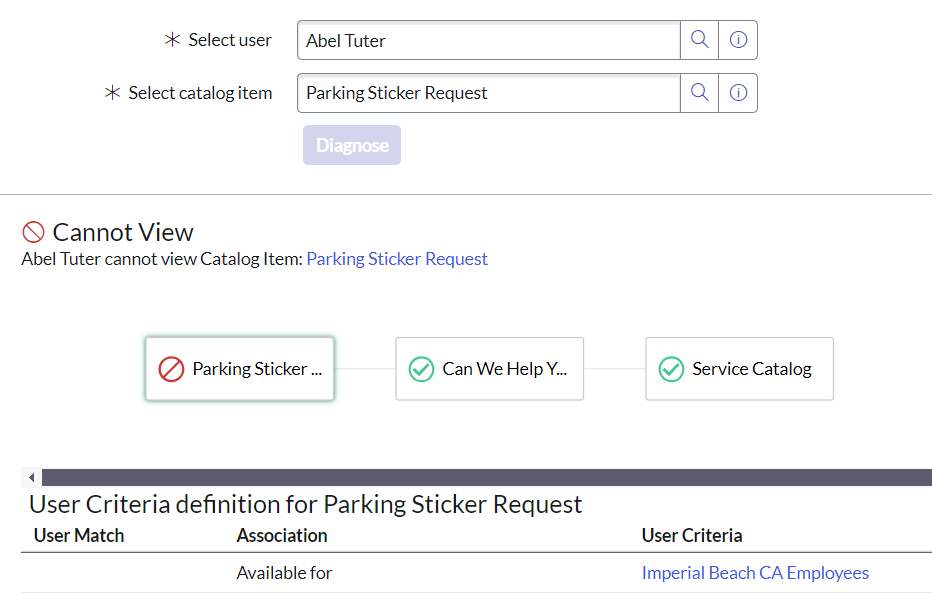Open Imperial Beach CA Employees user criteria link
The height and width of the screenshot is (606, 932).
click(755, 573)
